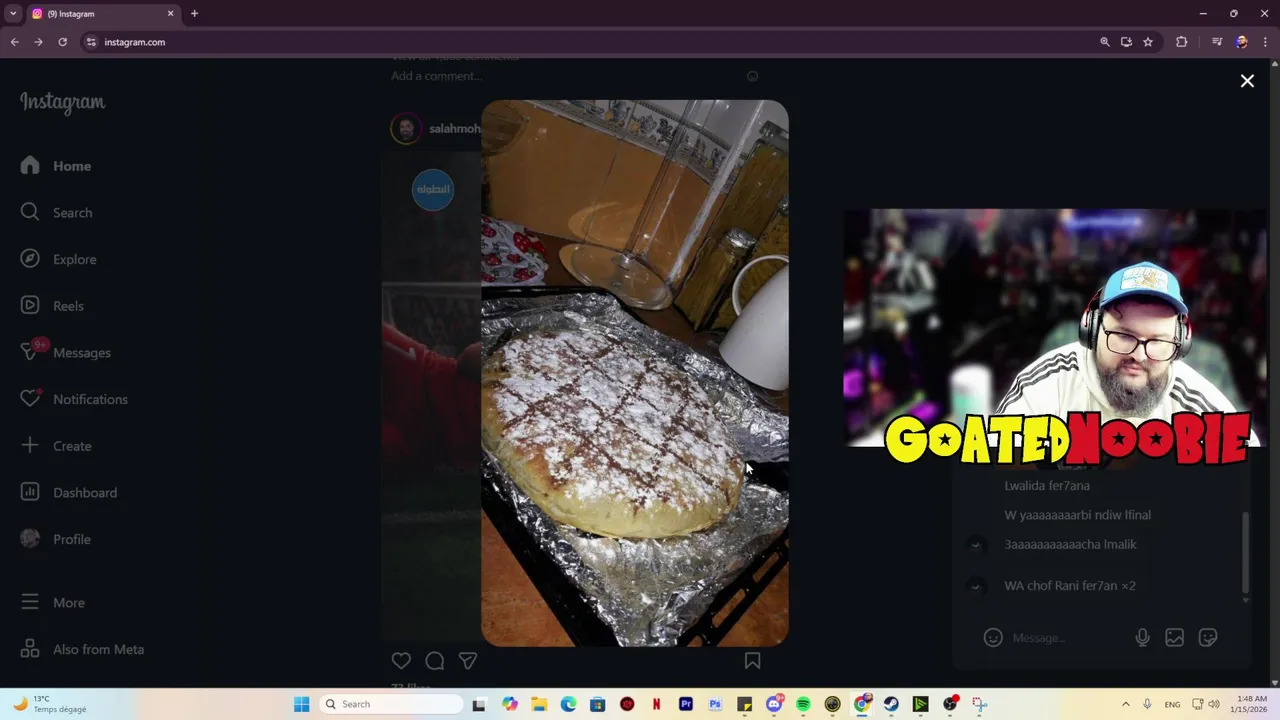
Task: Attach an image in chat
Action: pyautogui.click(x=1174, y=637)
